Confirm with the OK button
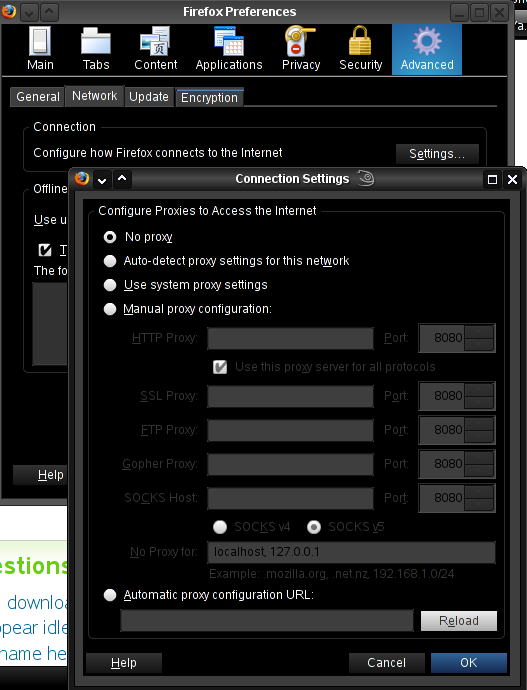Screen dimensions: 527x690 (x=469, y=663)
